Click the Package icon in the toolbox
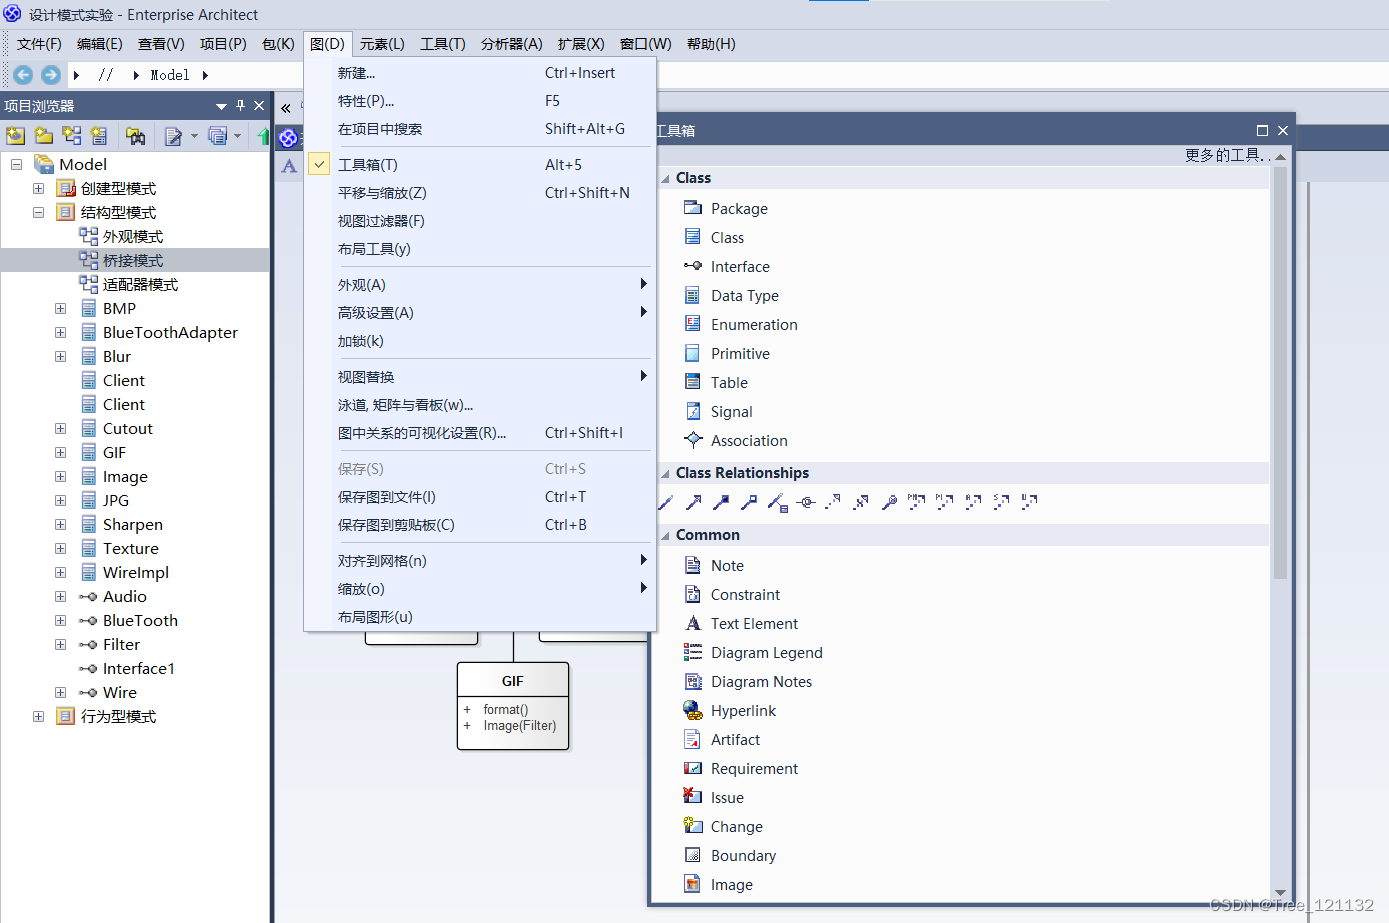Screen dimensions: 1389x923 [693, 208]
